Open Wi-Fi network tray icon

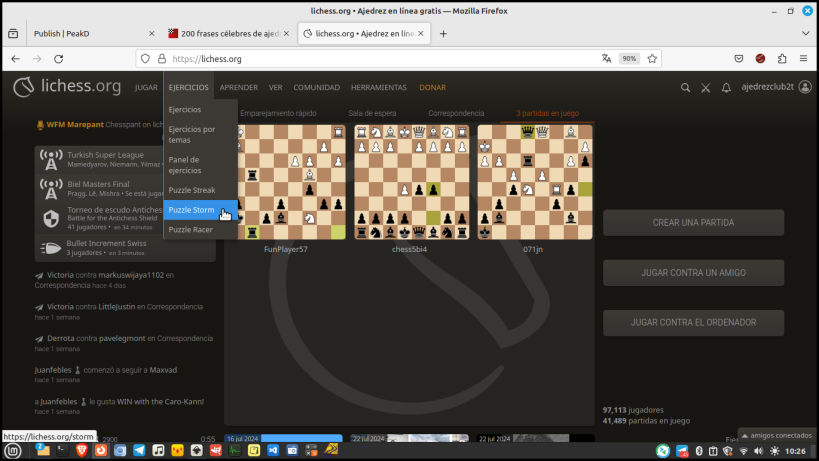(743, 451)
